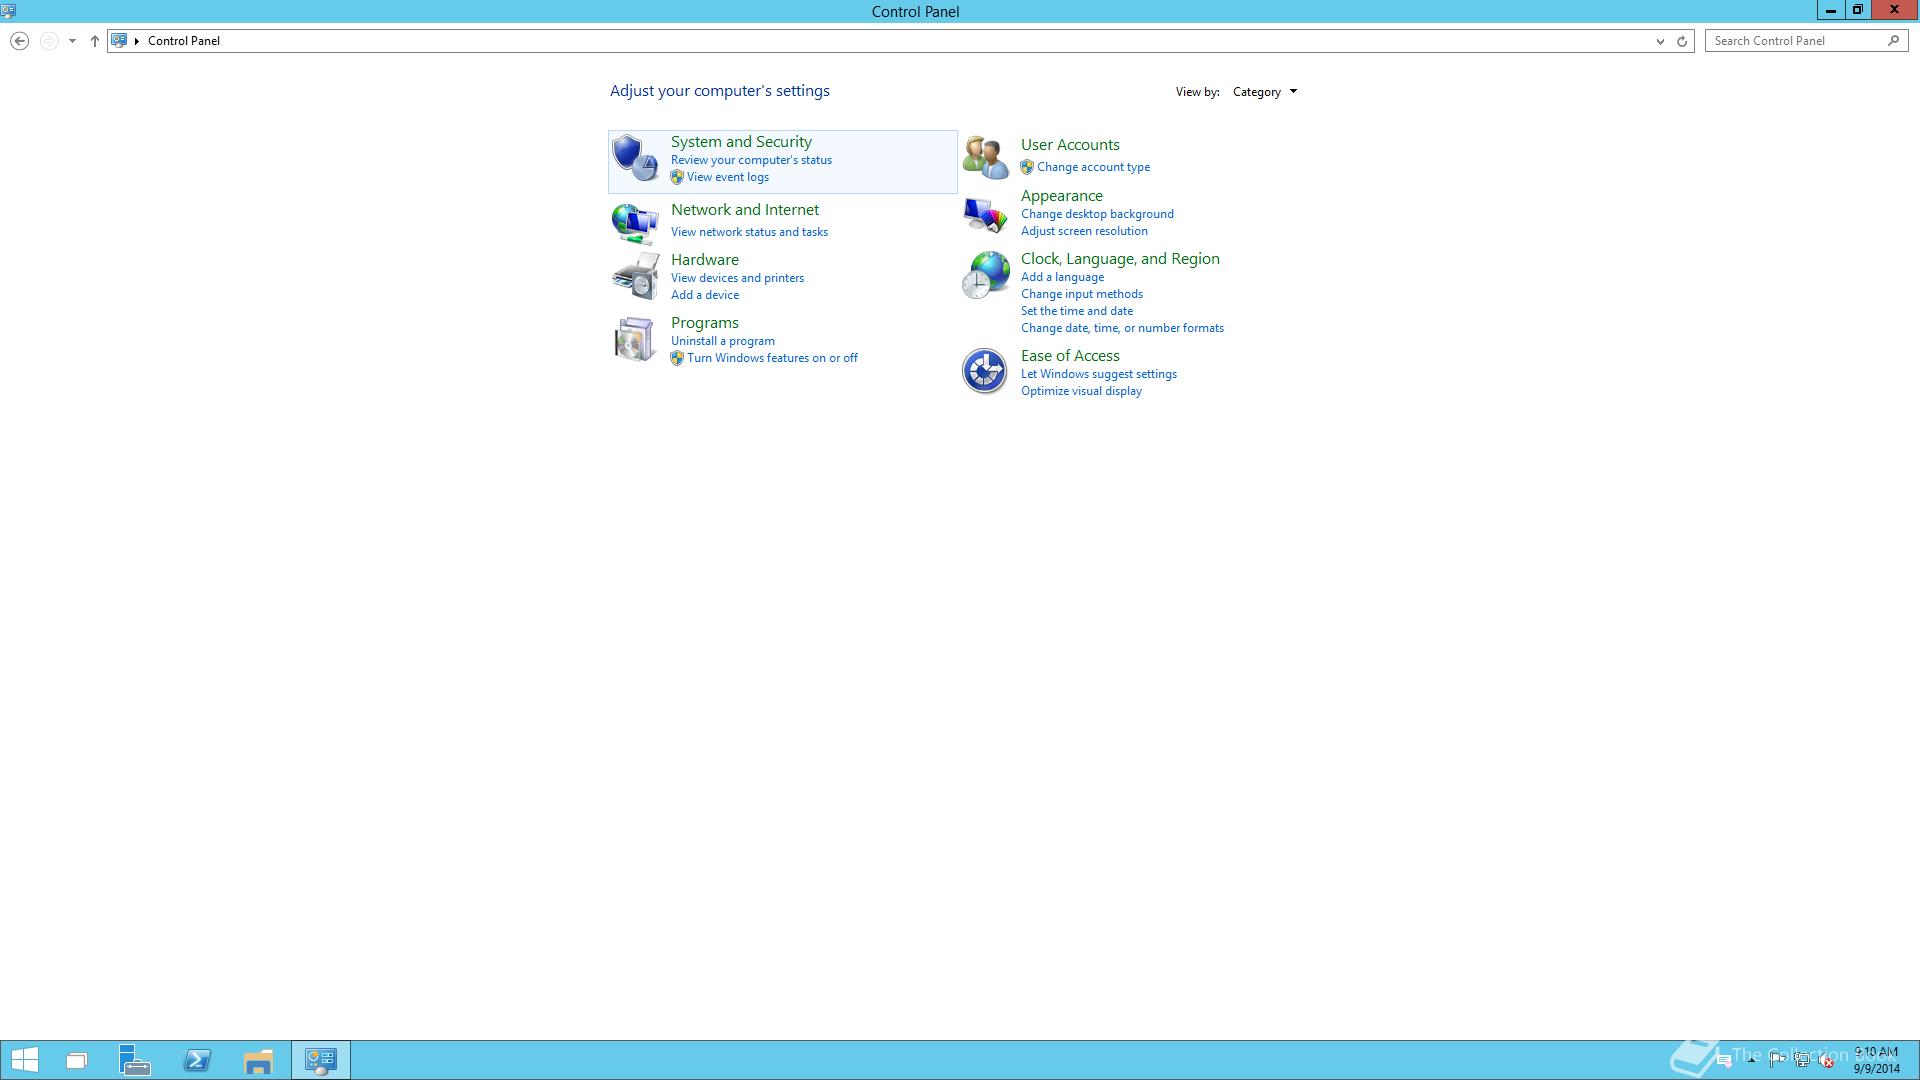
Task: Open Set the time and date
Action: coord(1076,311)
